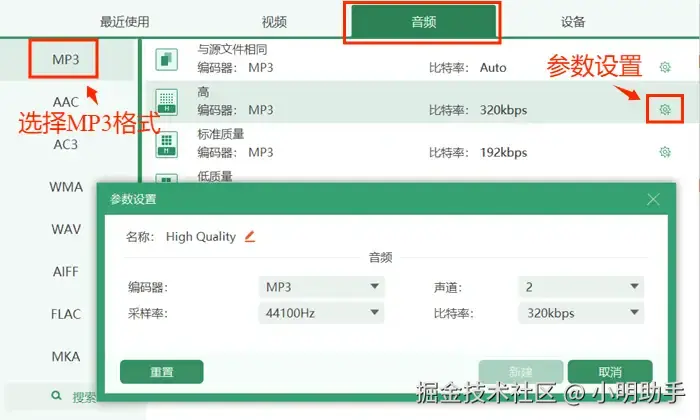700x420 pixels.
Task: Select the 低质量 preset row
Action: click(422, 176)
